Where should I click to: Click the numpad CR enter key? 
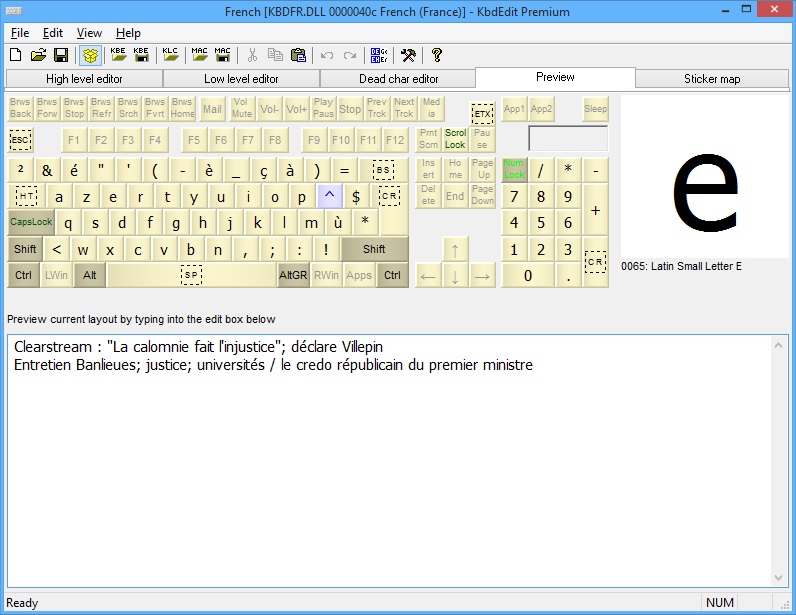595,262
